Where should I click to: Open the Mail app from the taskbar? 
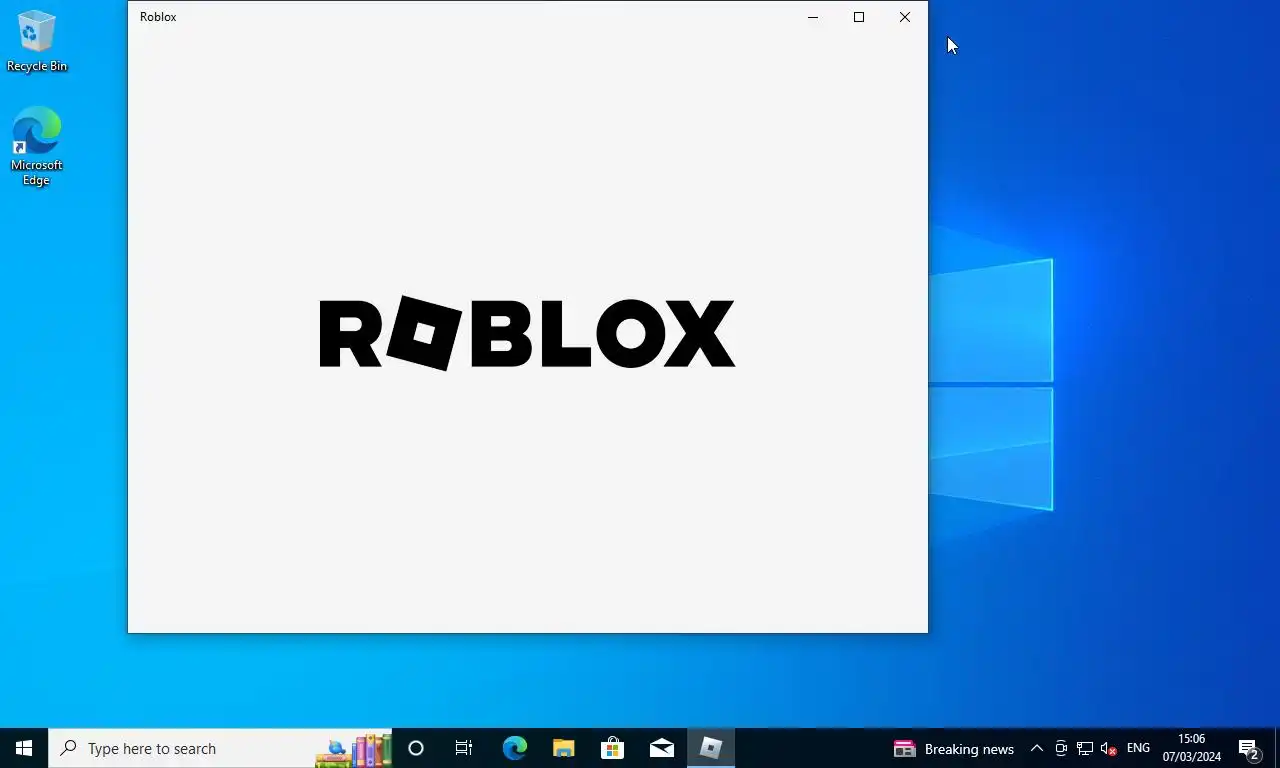pyautogui.click(x=661, y=748)
